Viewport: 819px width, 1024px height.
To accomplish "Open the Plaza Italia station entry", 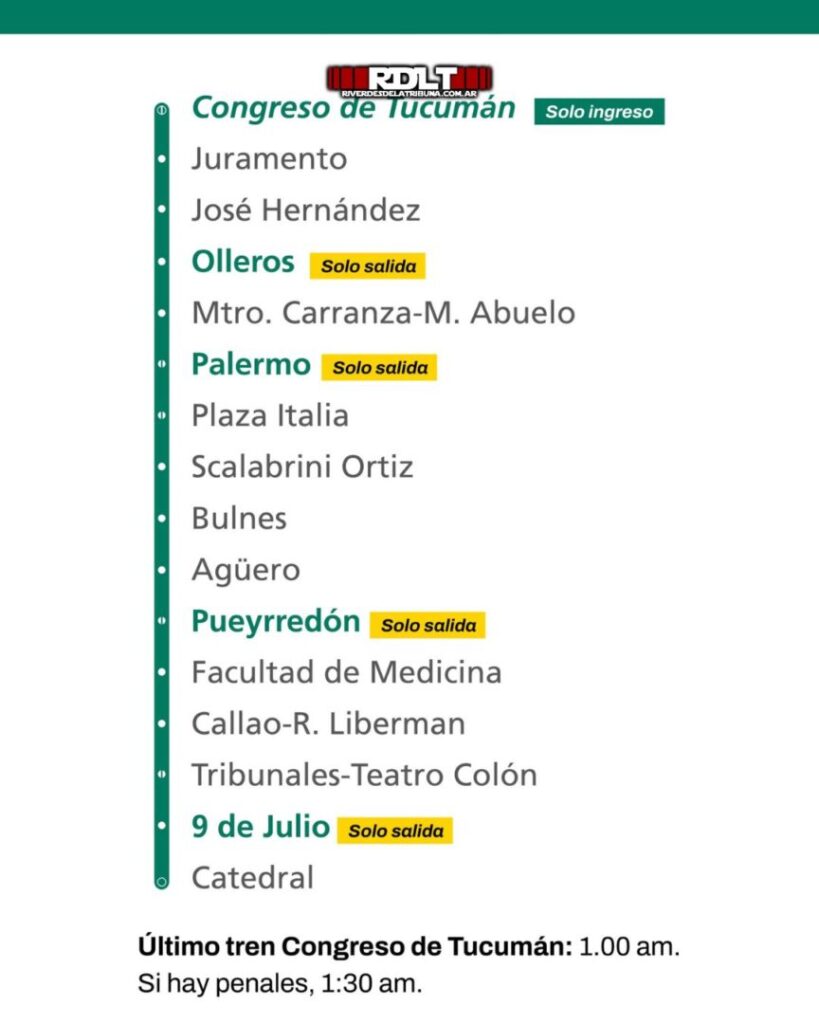I will (270, 415).
